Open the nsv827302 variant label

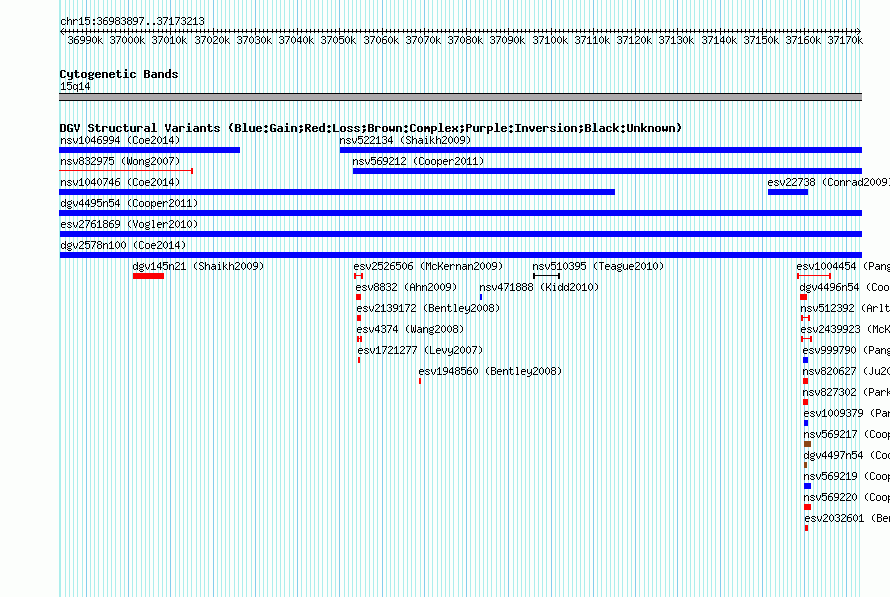point(846,392)
